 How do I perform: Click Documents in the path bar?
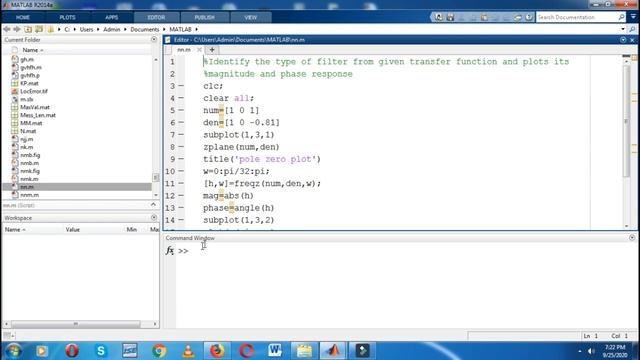coord(144,29)
